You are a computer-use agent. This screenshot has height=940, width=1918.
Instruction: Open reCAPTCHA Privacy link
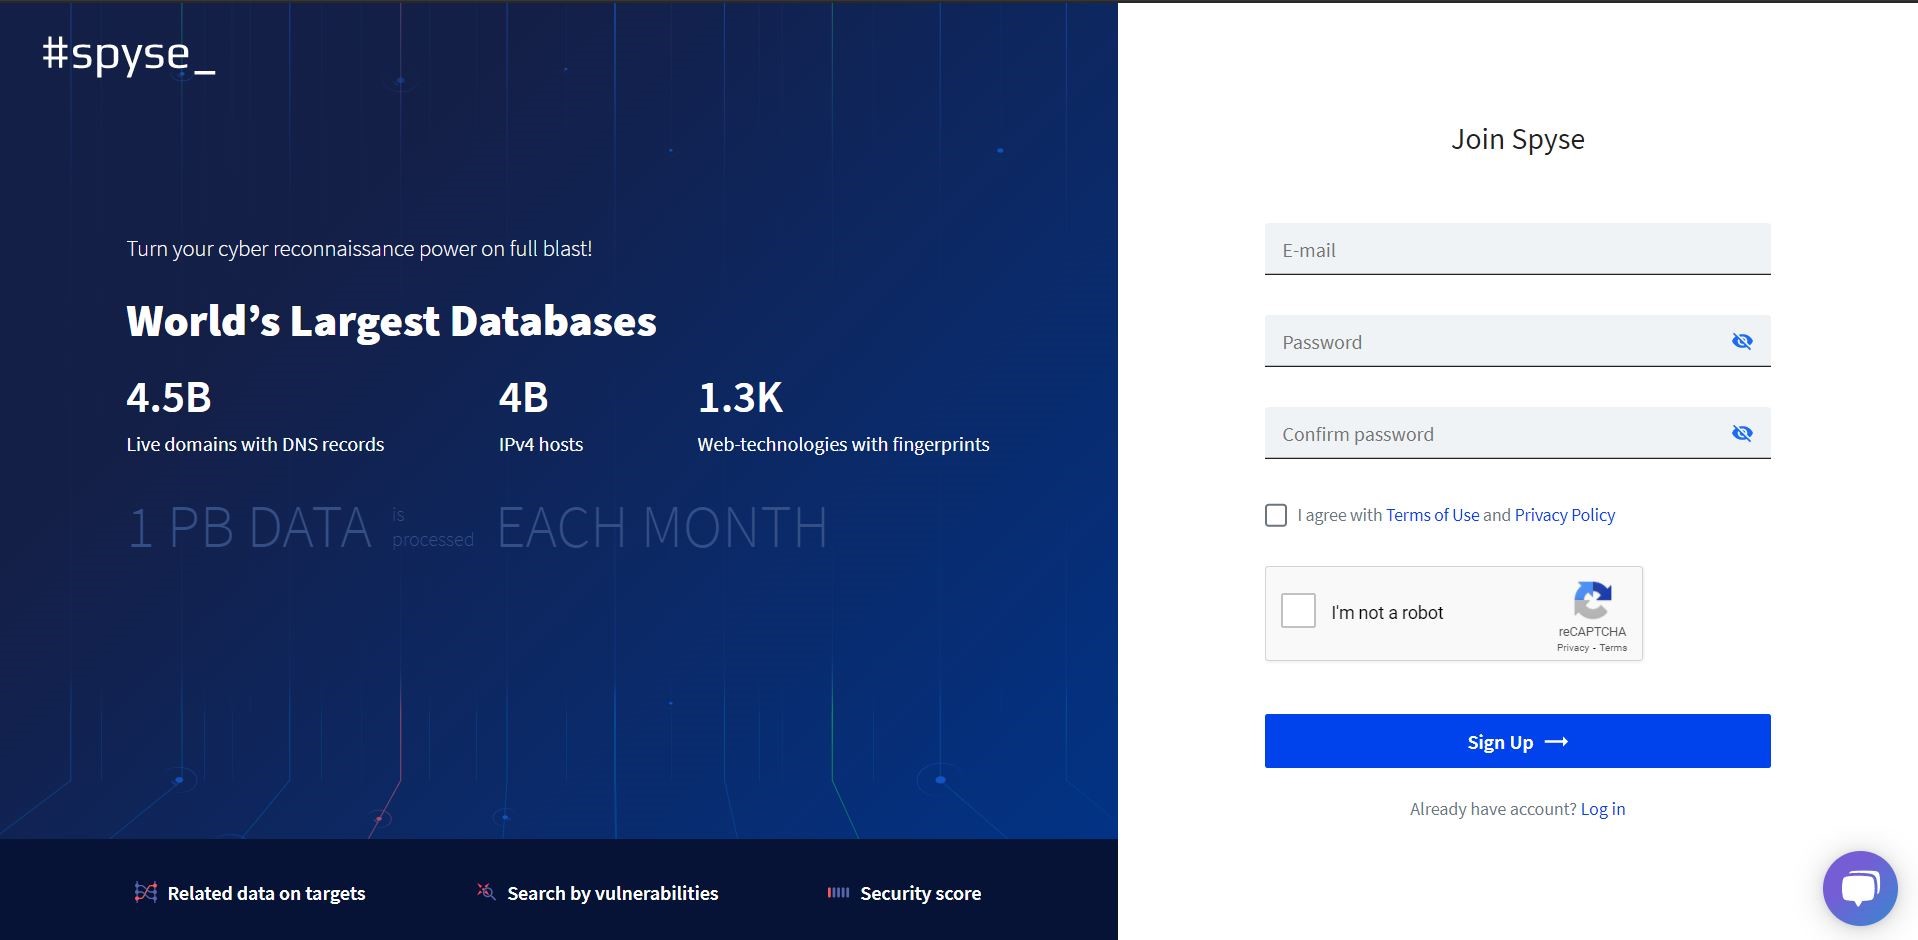(x=1572, y=648)
